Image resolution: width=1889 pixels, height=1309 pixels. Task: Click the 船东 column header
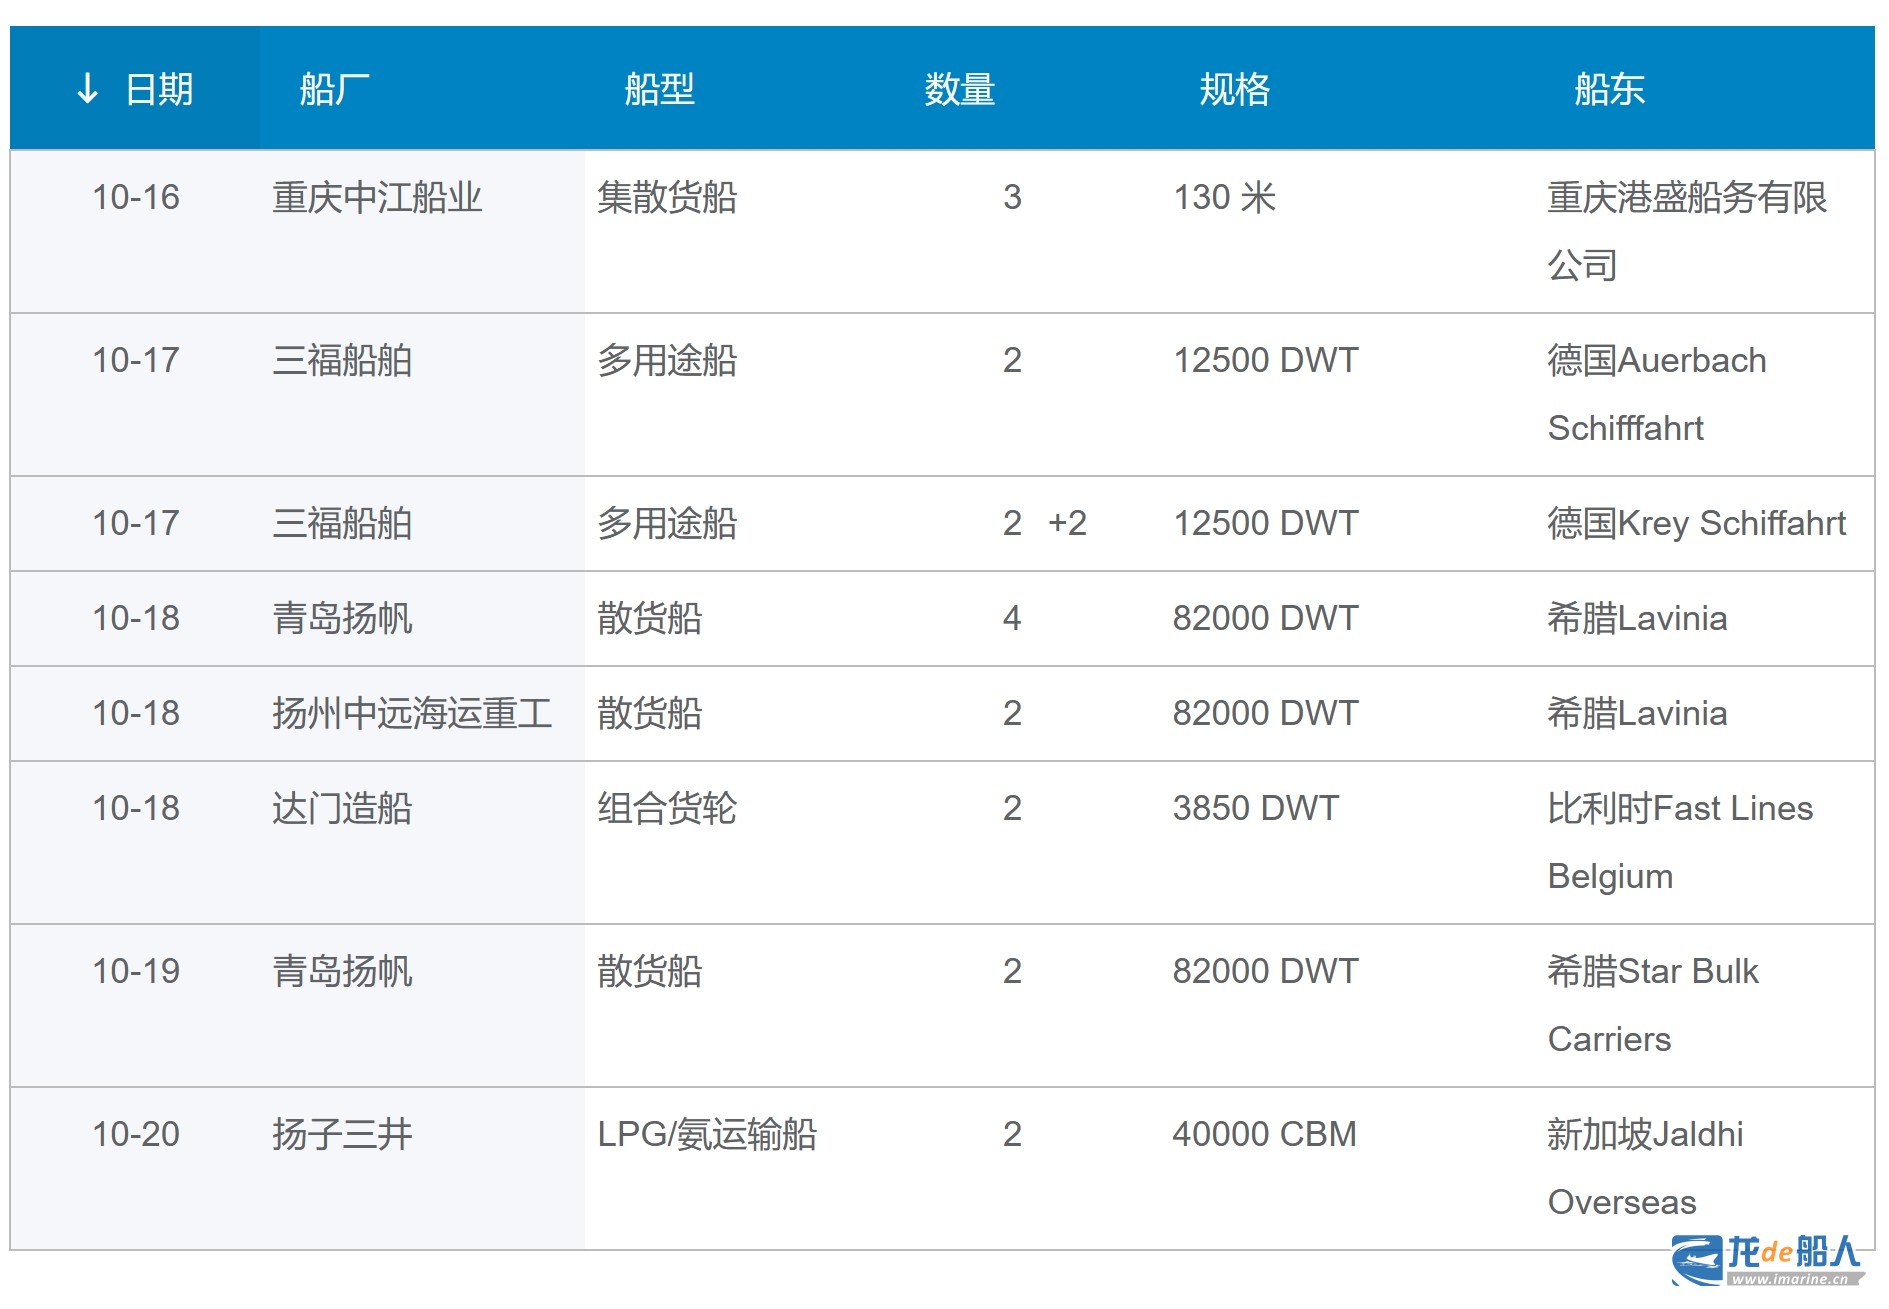(x=1609, y=89)
